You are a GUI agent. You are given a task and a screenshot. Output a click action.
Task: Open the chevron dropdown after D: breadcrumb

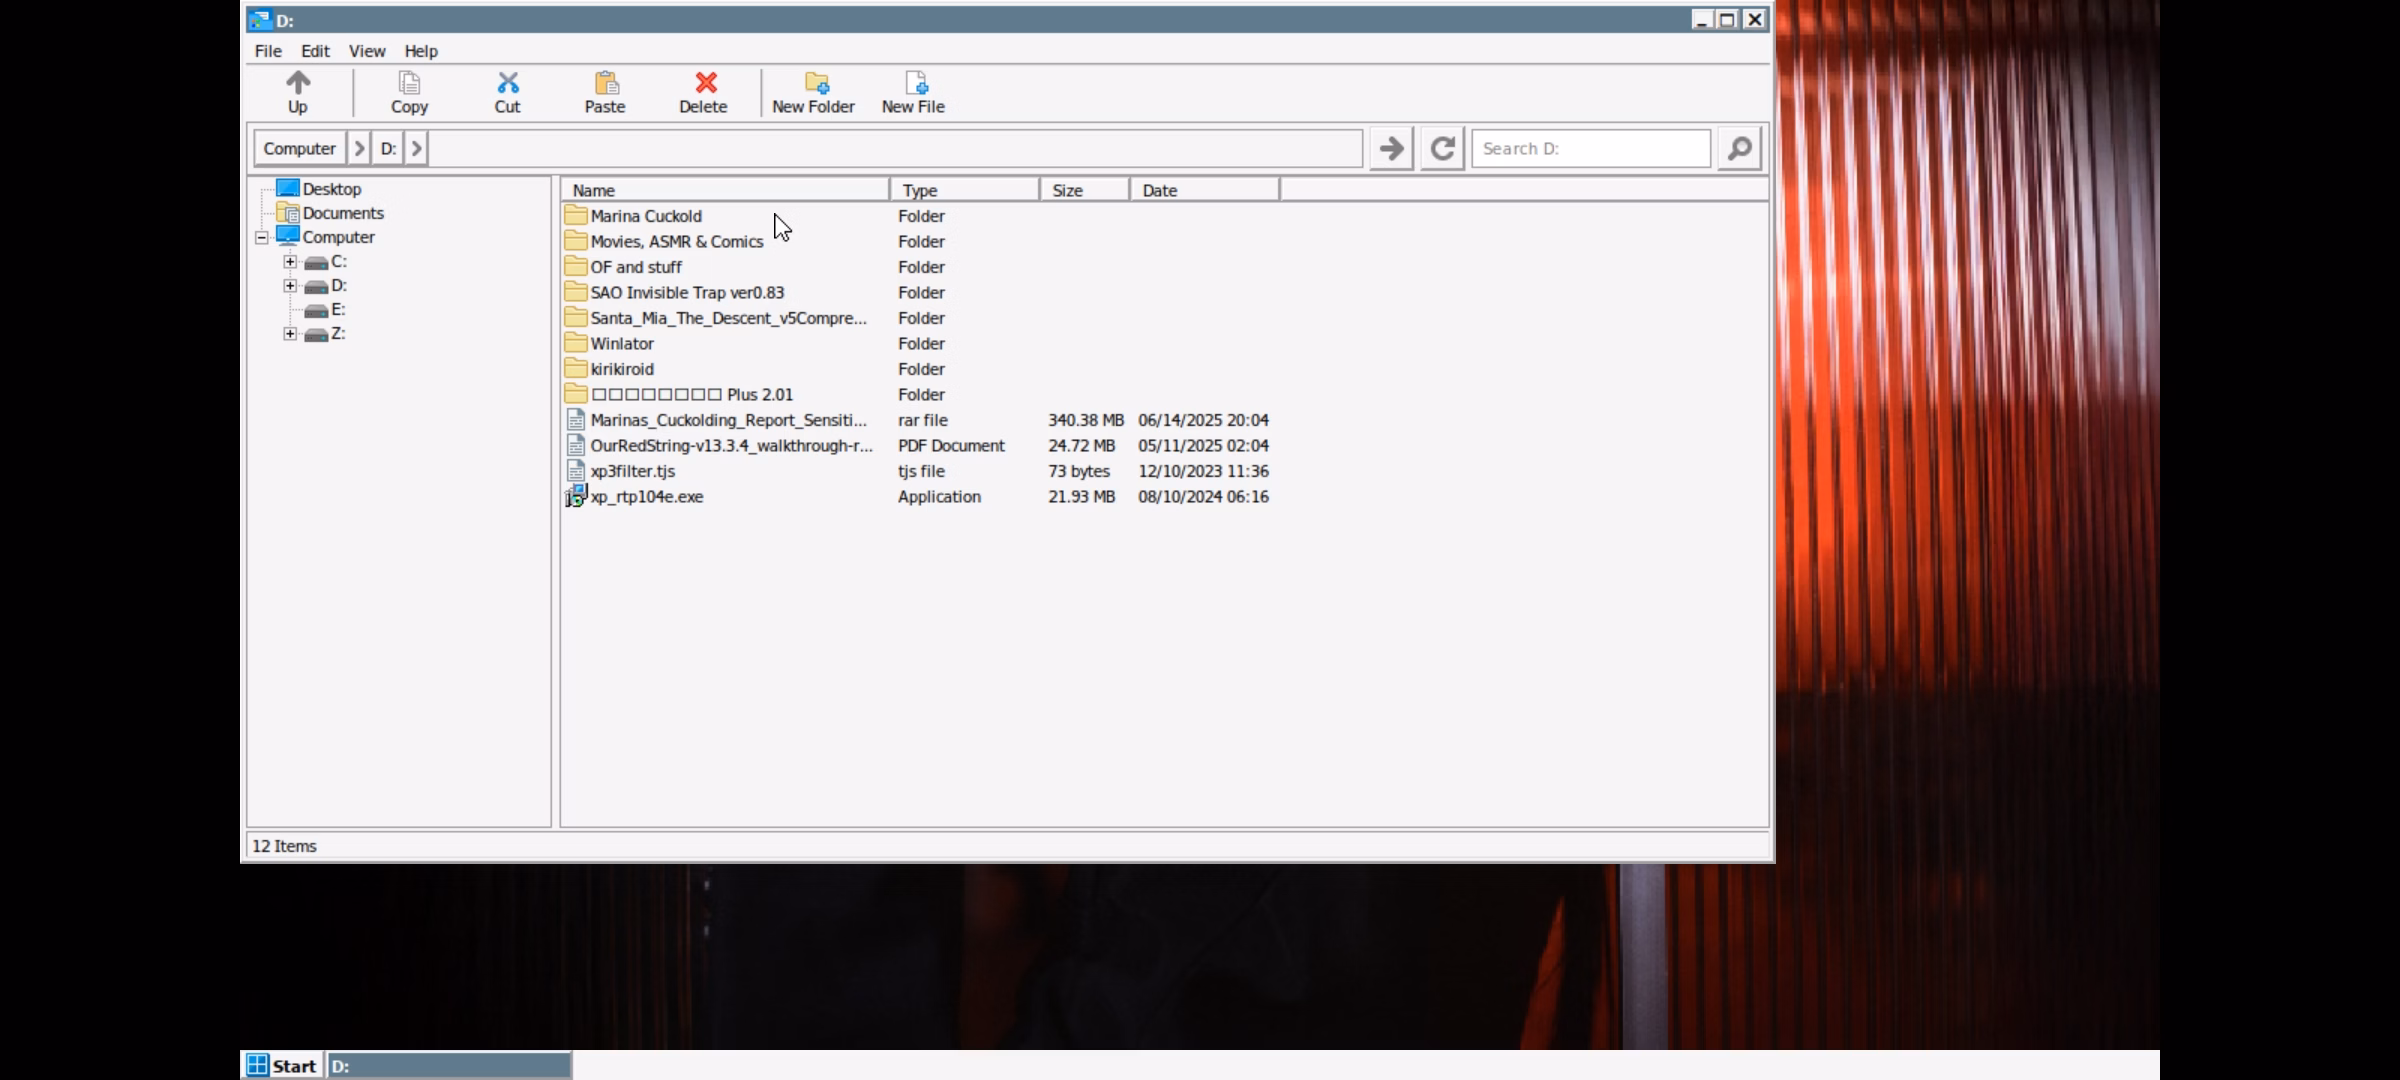(417, 149)
